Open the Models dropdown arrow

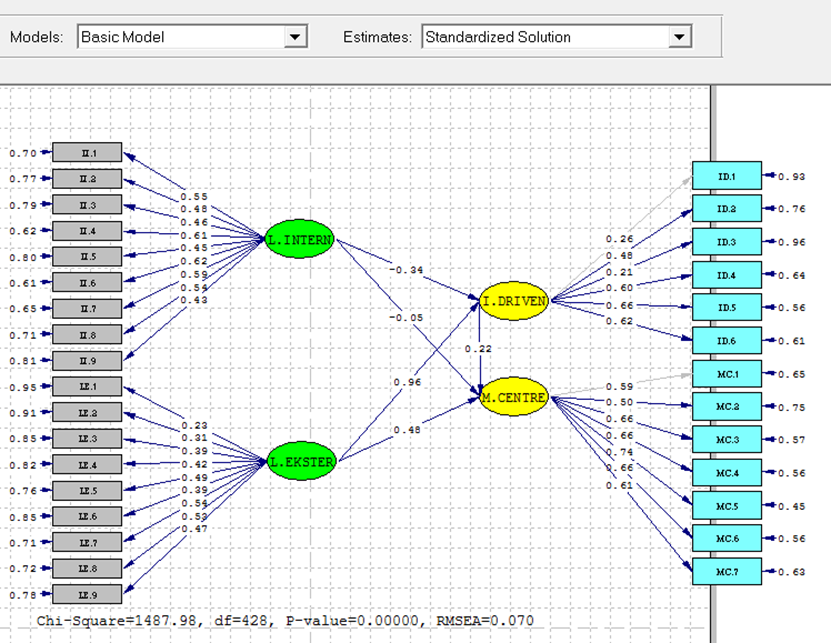point(295,37)
